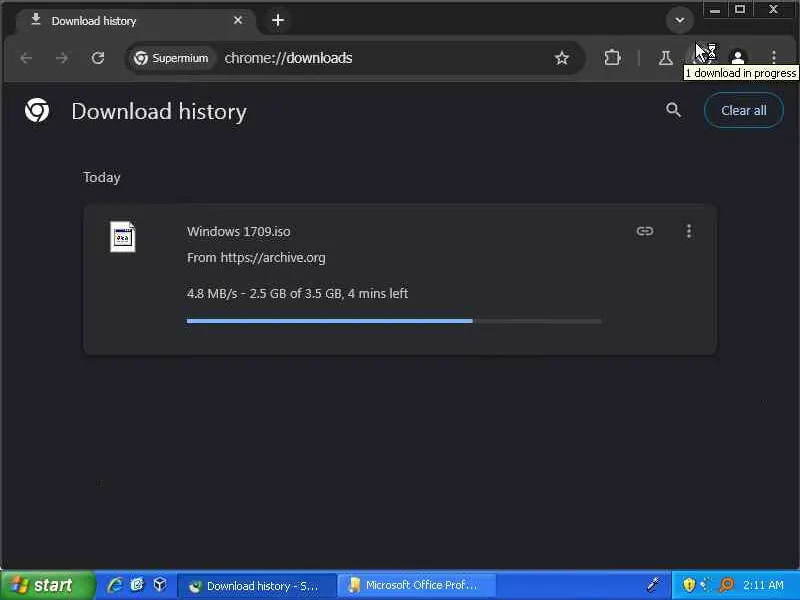Click the Clear all button
The height and width of the screenshot is (600, 800).
coord(743,110)
